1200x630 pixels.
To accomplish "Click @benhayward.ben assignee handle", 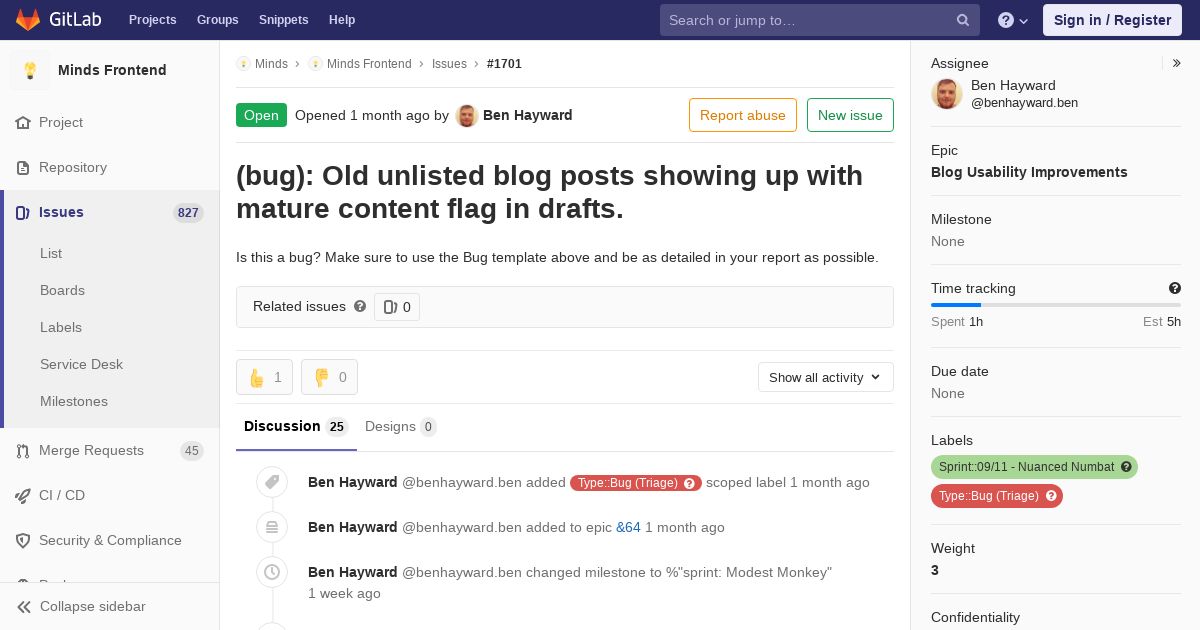I will click(x=1024, y=102).
